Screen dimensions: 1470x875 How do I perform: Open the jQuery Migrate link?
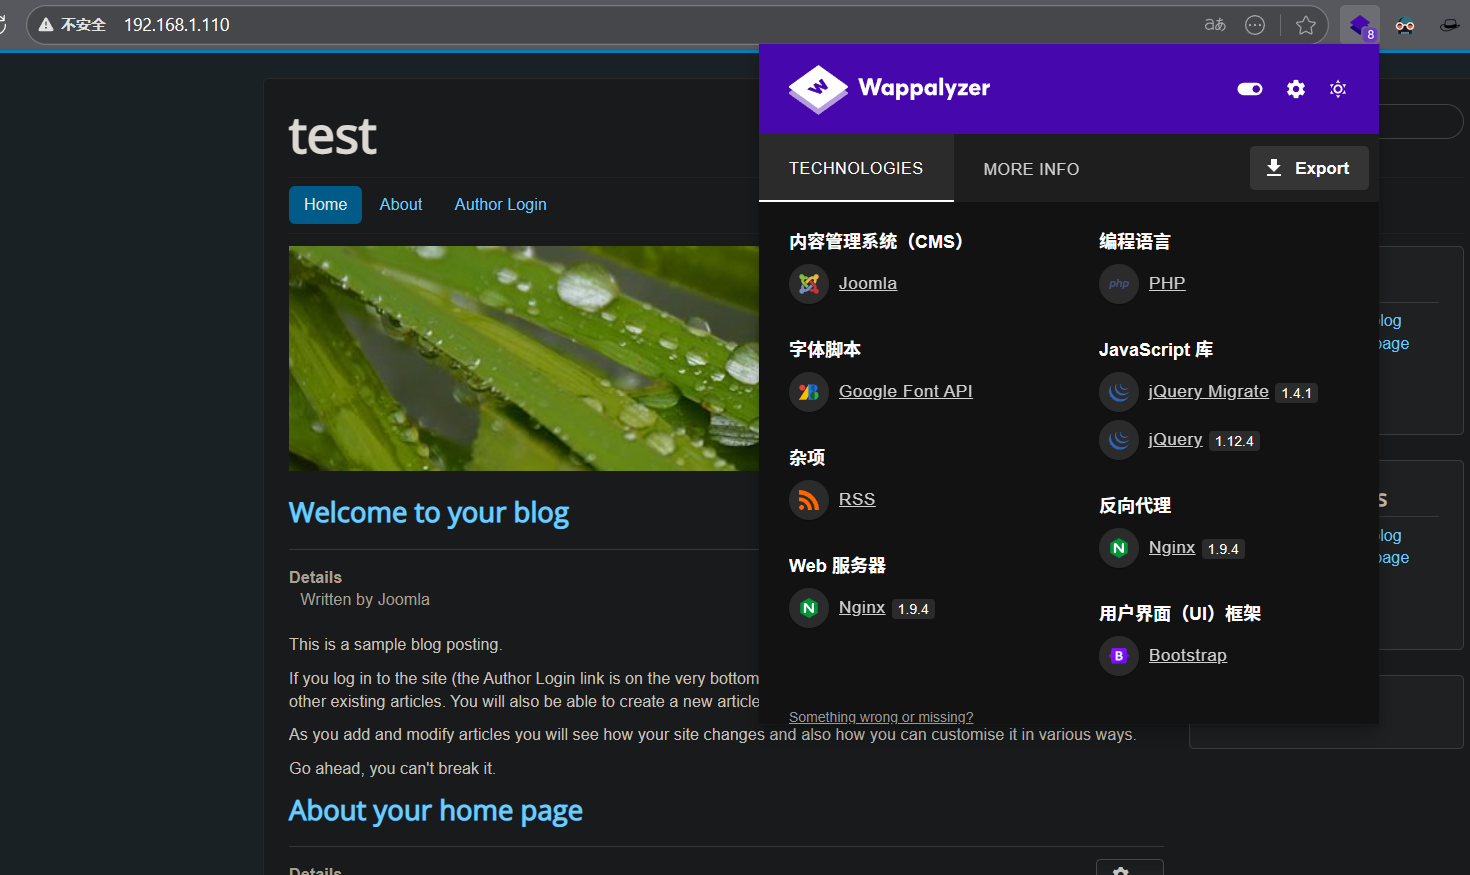(x=1208, y=392)
